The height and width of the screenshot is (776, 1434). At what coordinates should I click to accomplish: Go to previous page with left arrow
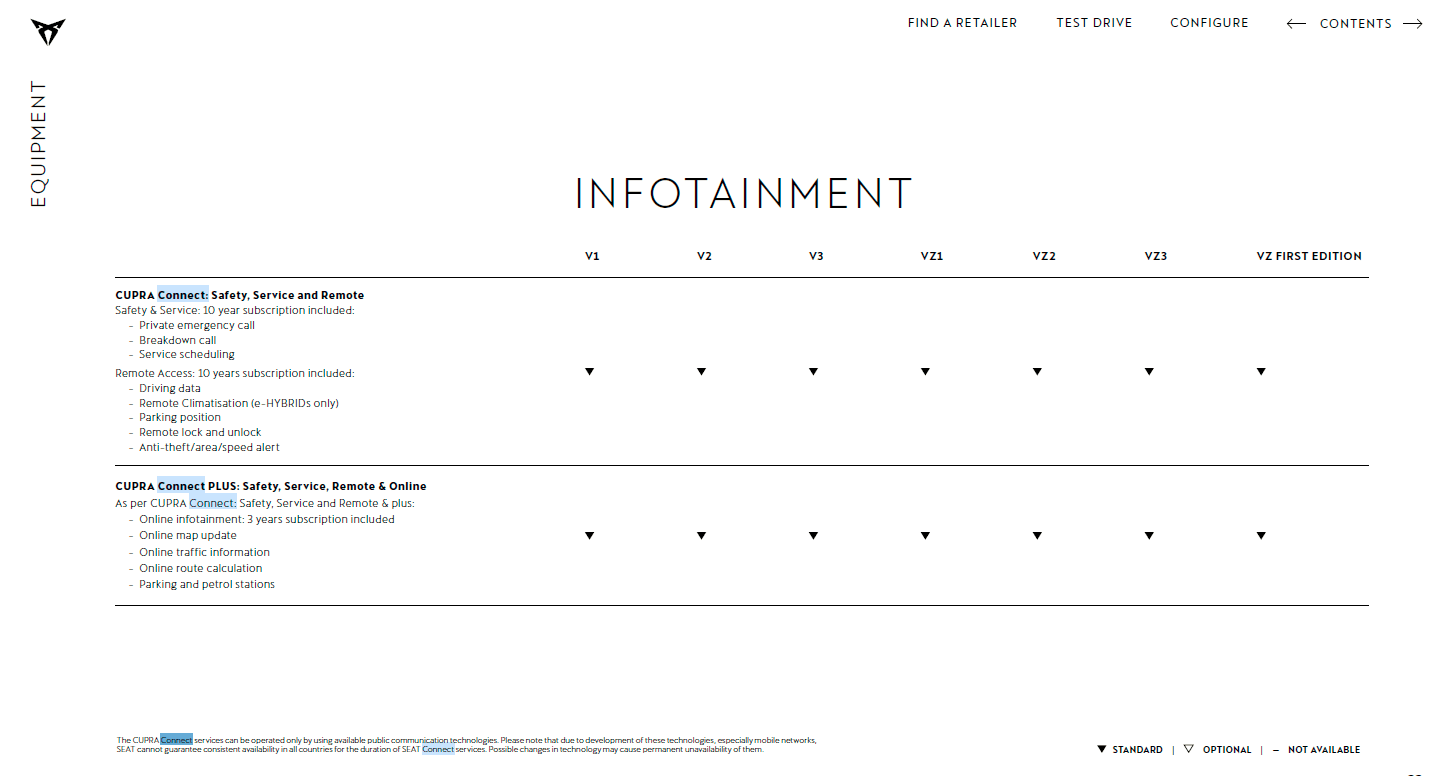[x=1296, y=24]
